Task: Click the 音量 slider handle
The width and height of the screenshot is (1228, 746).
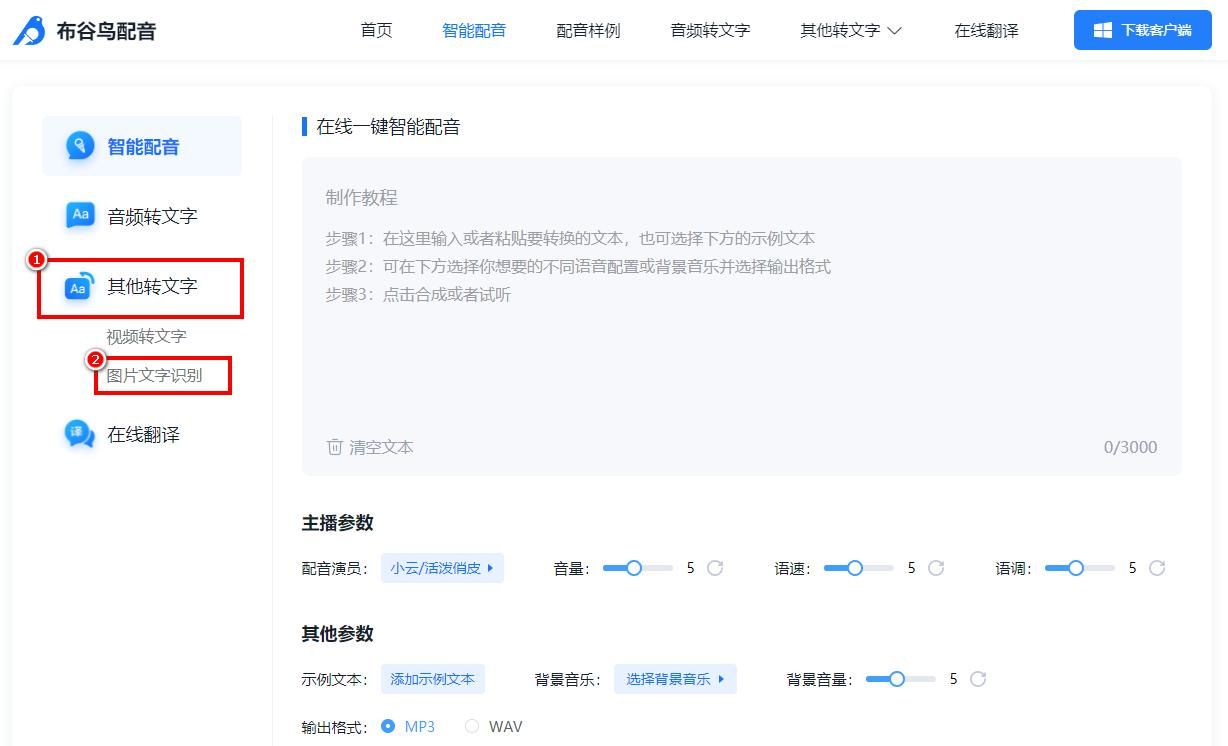Action: click(634, 568)
